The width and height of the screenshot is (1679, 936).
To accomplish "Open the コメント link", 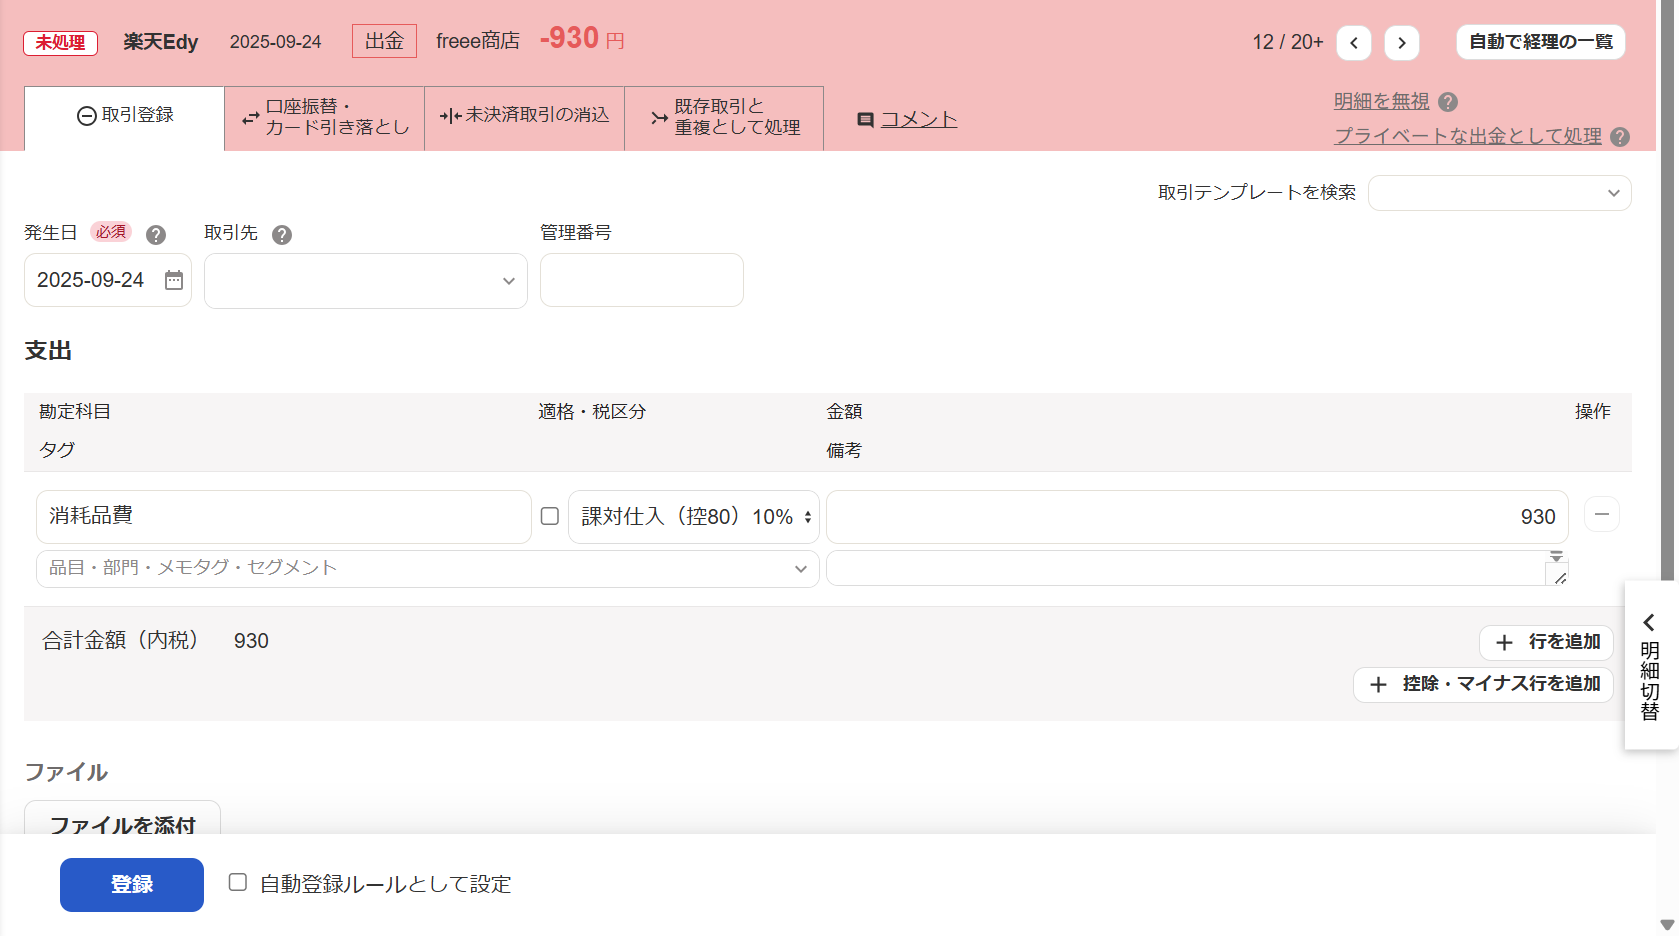I will tap(919, 120).
